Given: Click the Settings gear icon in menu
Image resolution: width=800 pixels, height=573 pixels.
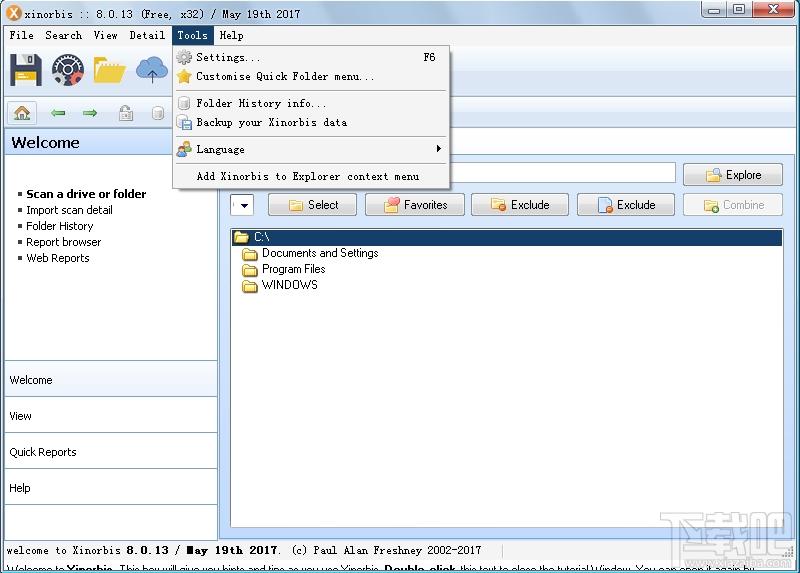Looking at the screenshot, I should click(x=184, y=57).
